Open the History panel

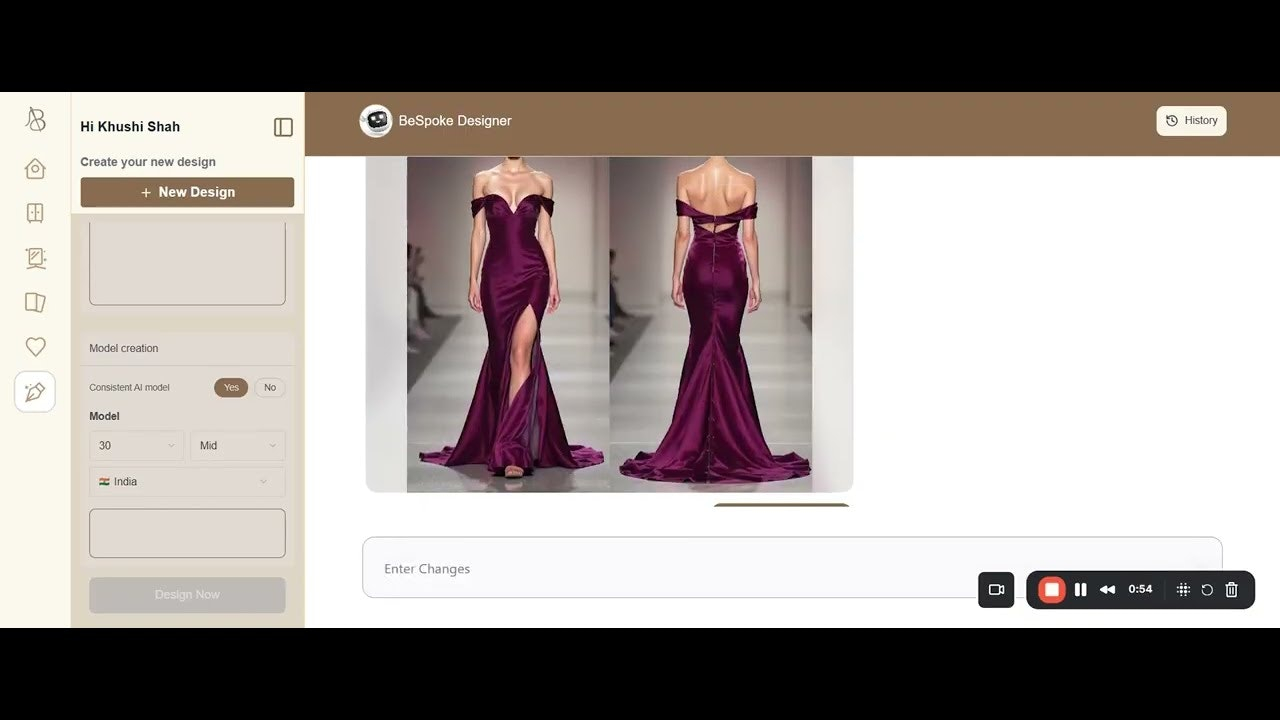[1191, 121]
